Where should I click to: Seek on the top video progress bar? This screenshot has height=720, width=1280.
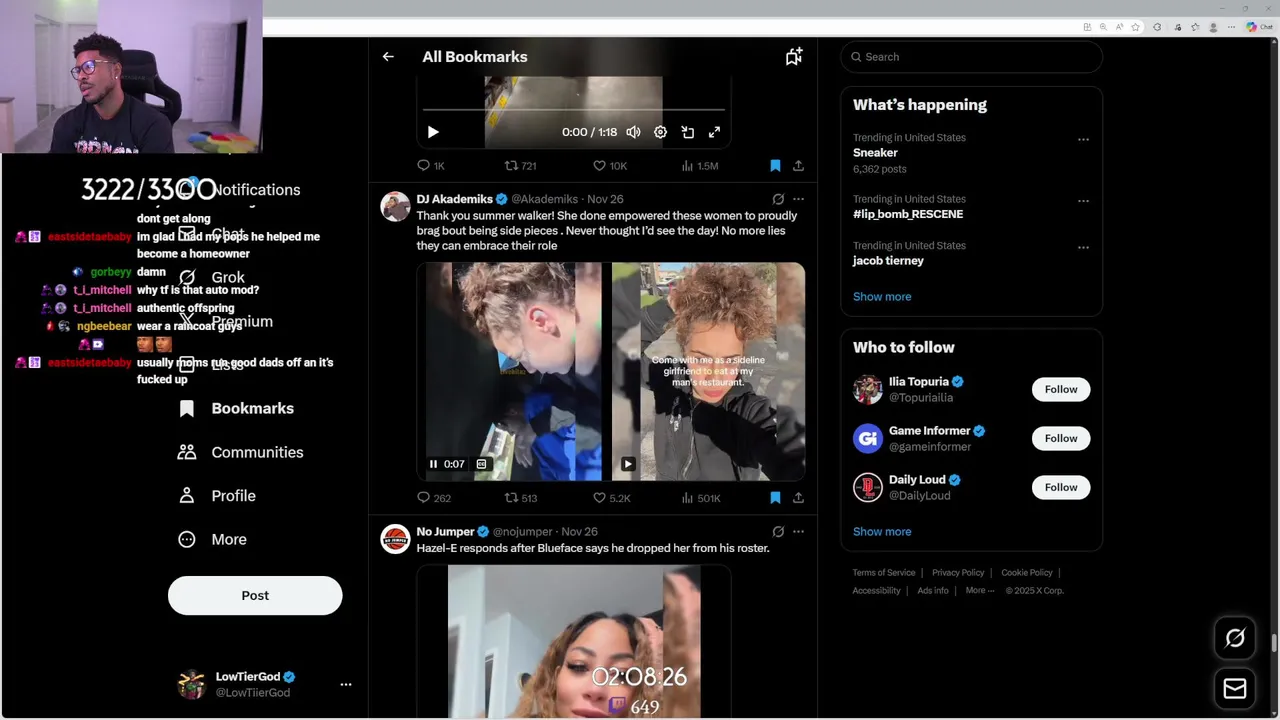tap(574, 109)
